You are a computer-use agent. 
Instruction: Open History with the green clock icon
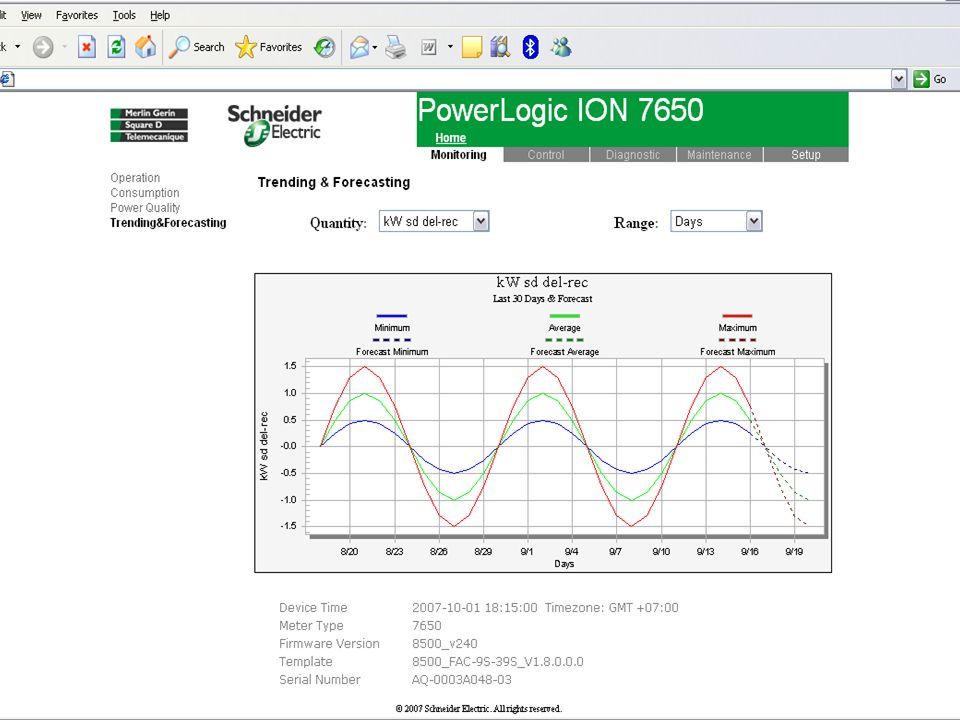click(x=324, y=47)
